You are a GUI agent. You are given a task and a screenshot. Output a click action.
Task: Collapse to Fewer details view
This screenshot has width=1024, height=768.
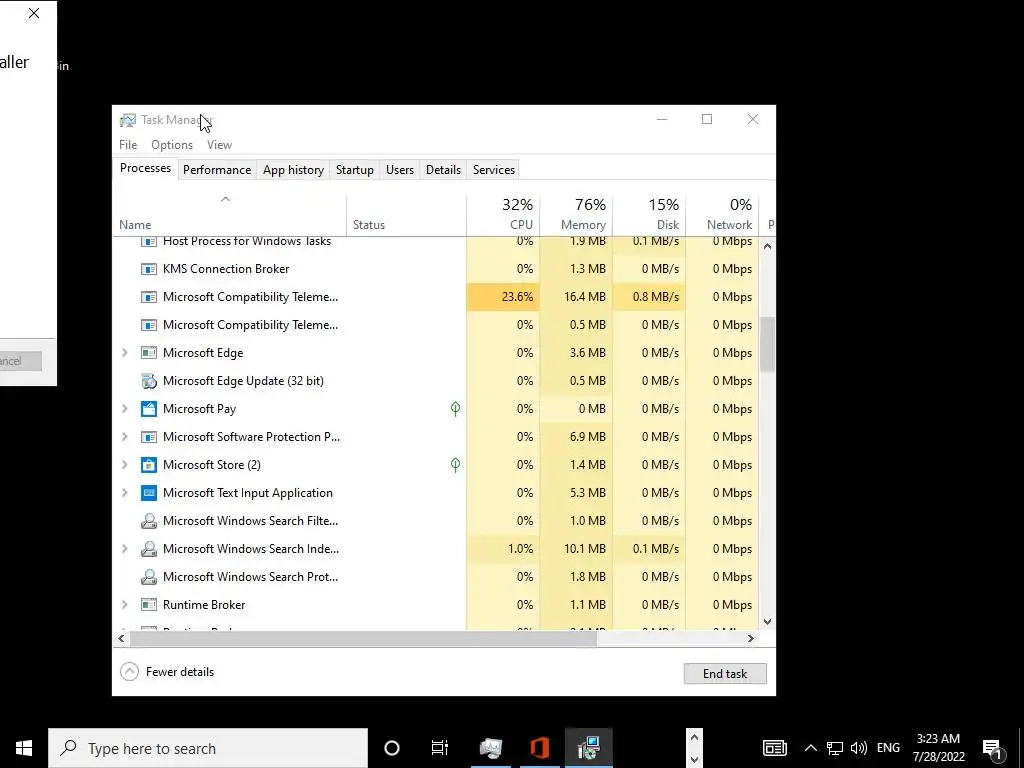click(167, 672)
